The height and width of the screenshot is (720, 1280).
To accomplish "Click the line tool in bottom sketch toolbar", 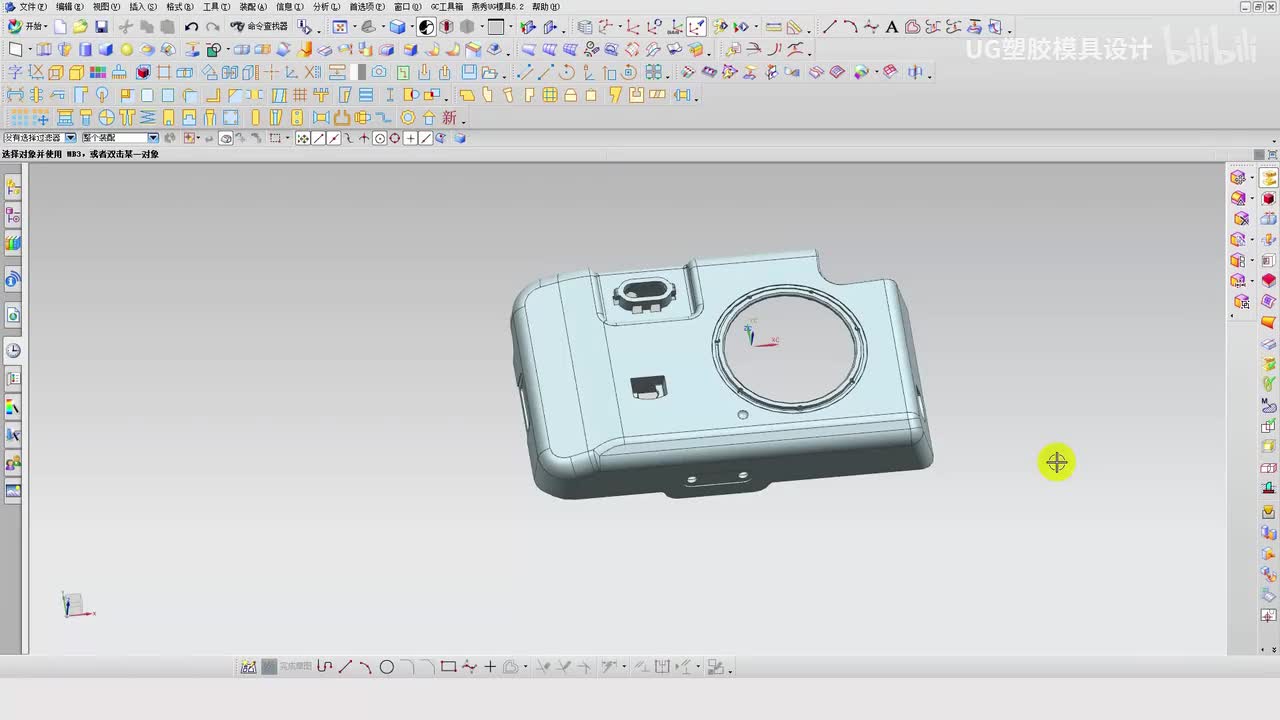I will (x=345, y=667).
